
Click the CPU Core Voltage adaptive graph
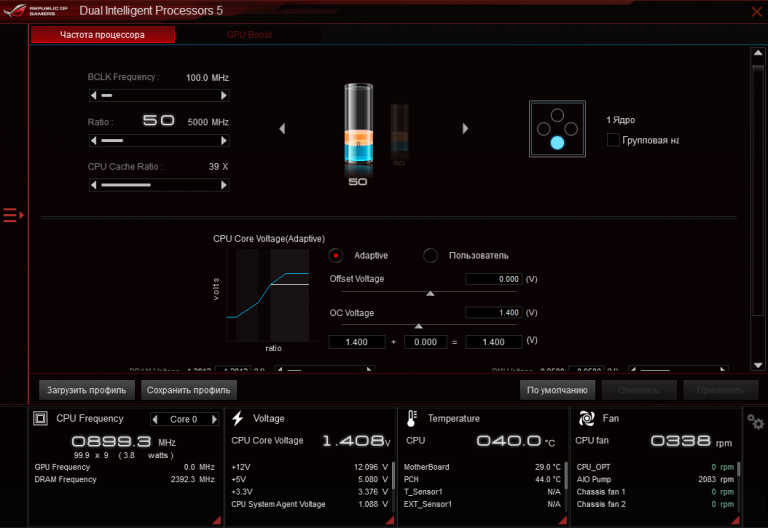click(268, 295)
